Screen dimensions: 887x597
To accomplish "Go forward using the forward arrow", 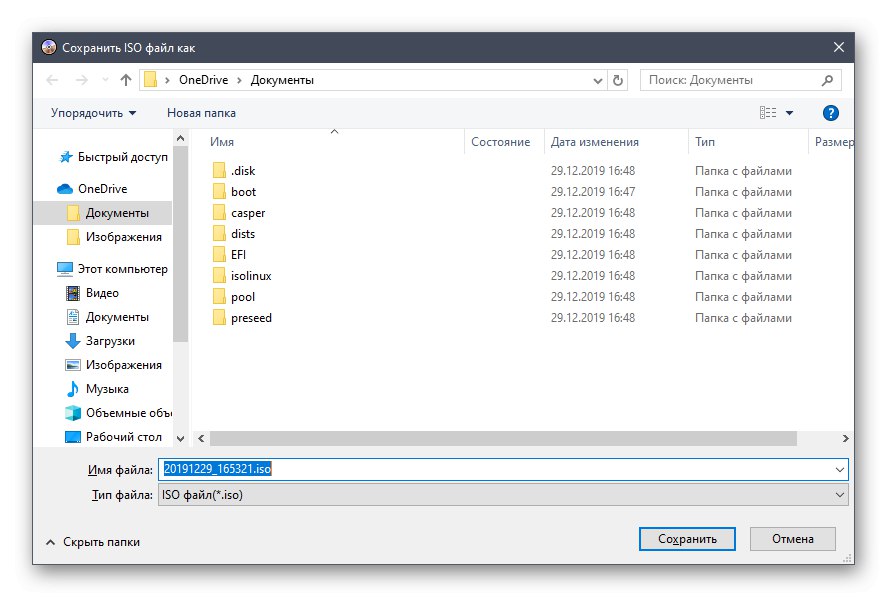I will coord(81,80).
